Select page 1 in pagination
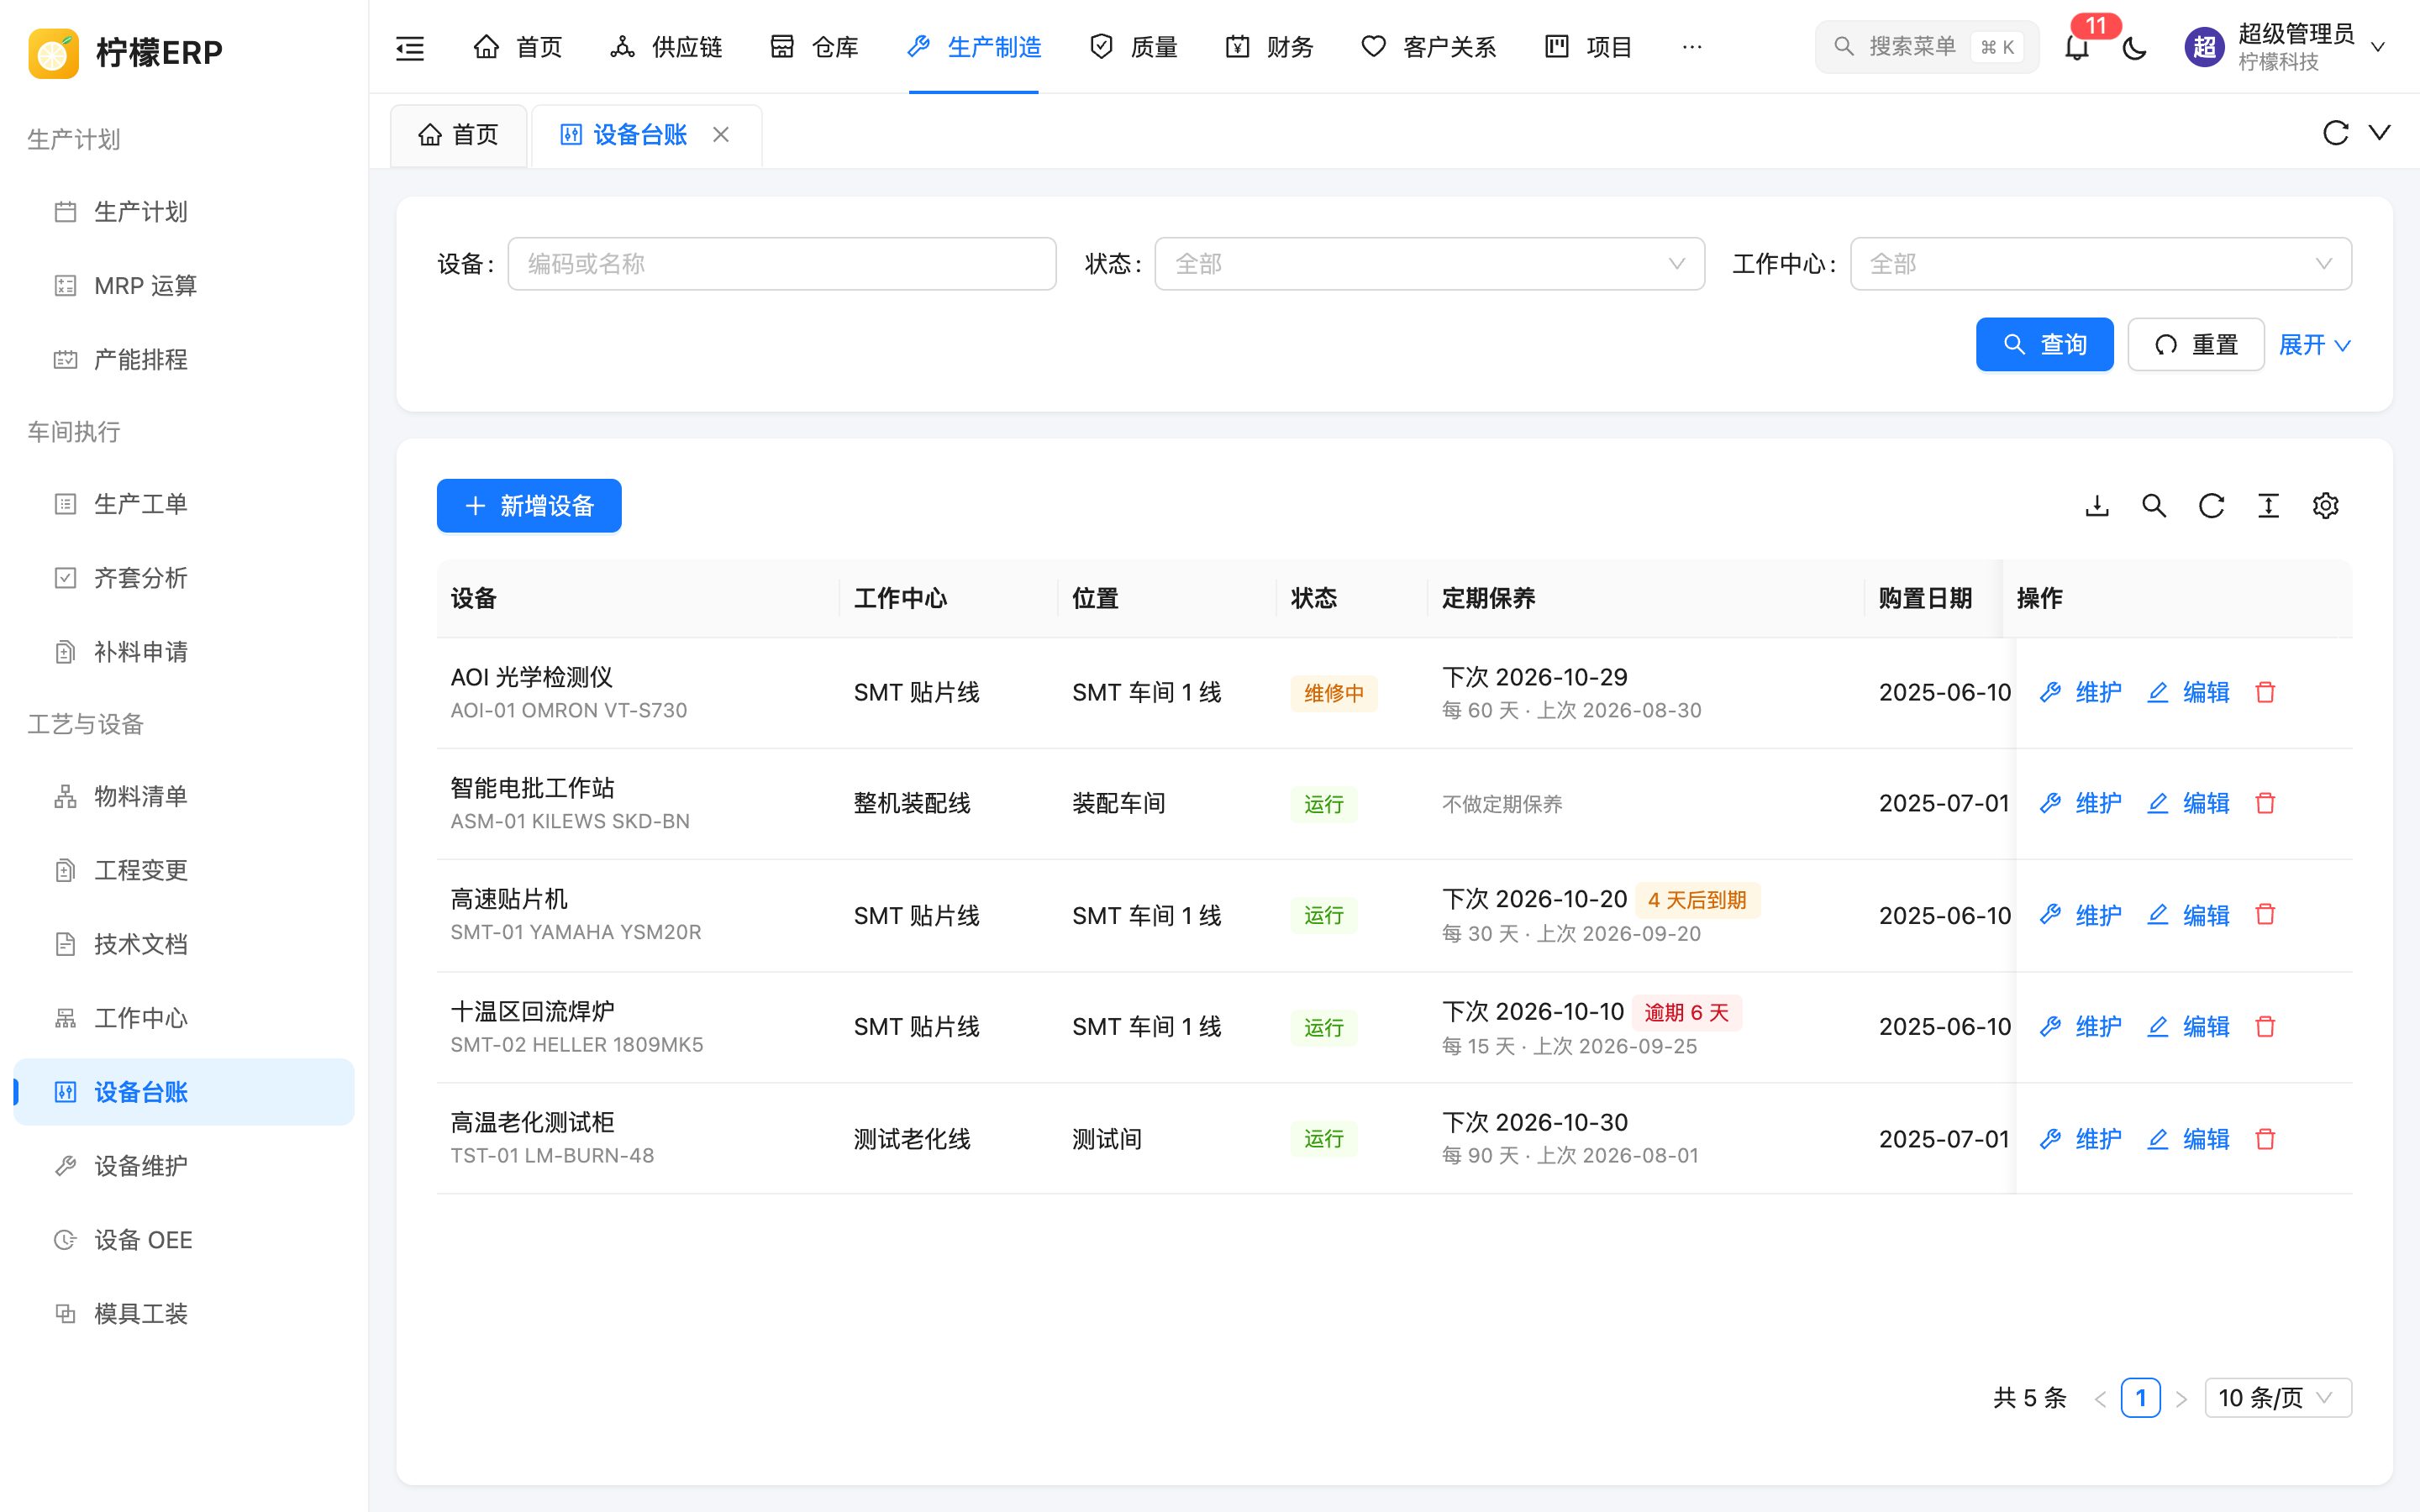This screenshot has width=2420, height=1512. (x=2140, y=1397)
